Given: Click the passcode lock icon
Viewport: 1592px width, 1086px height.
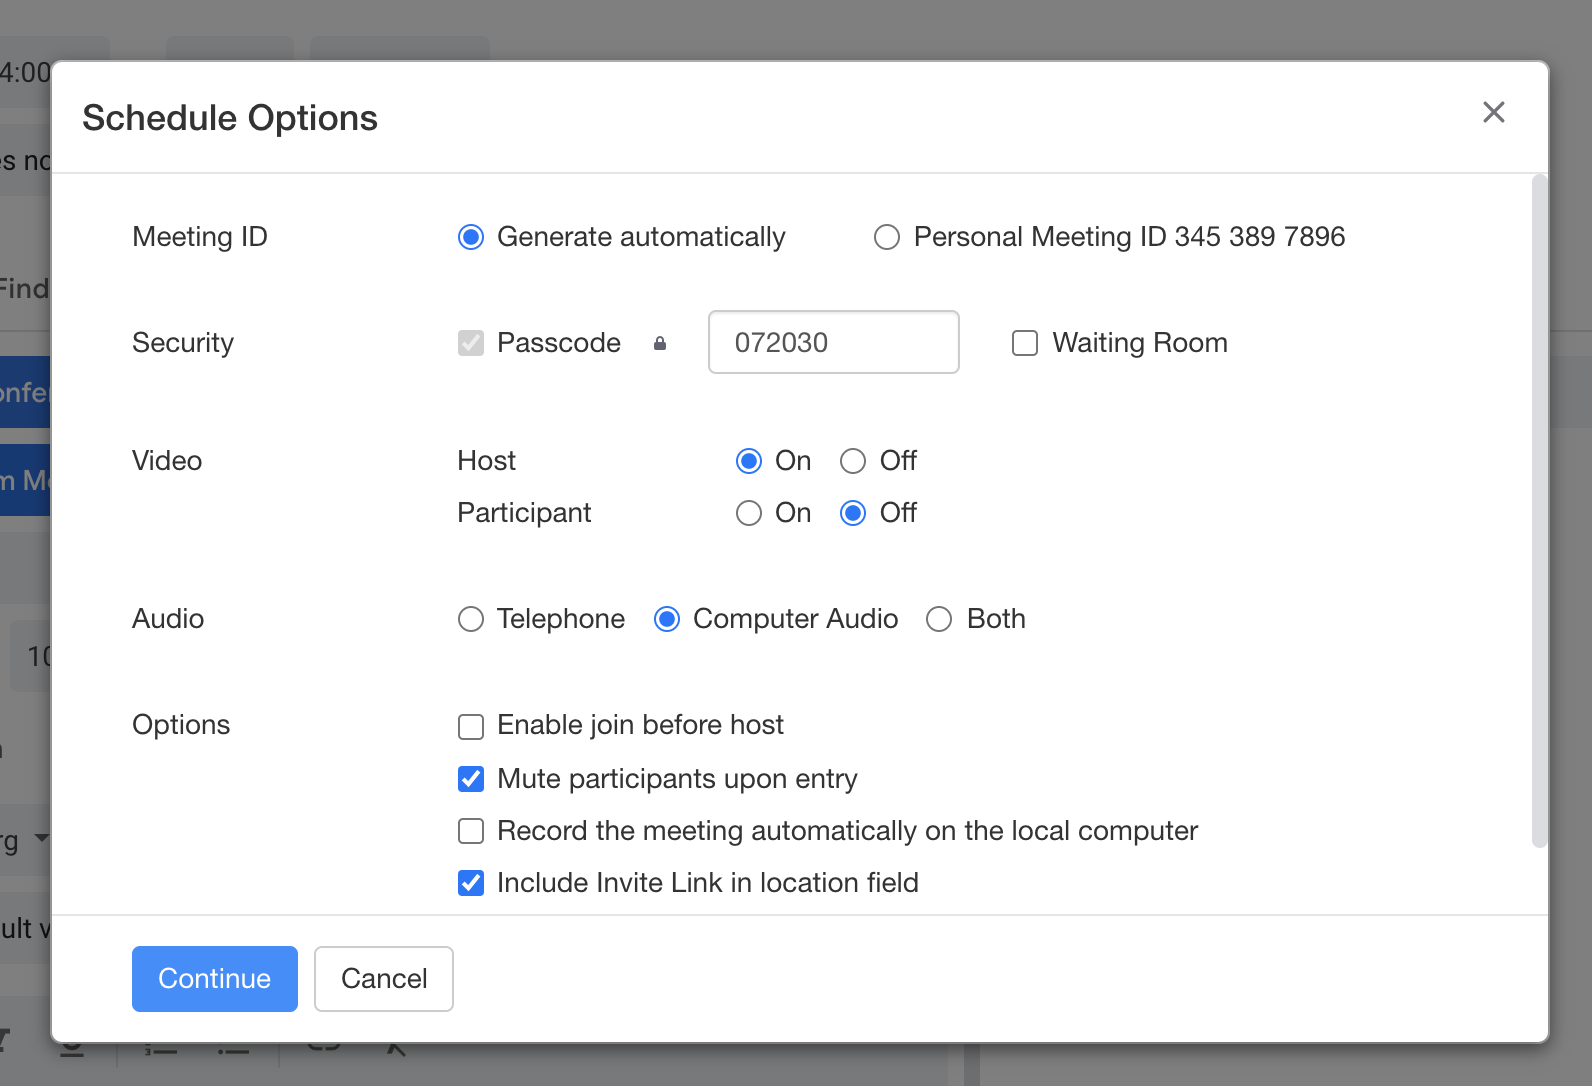Looking at the screenshot, I should [x=660, y=343].
